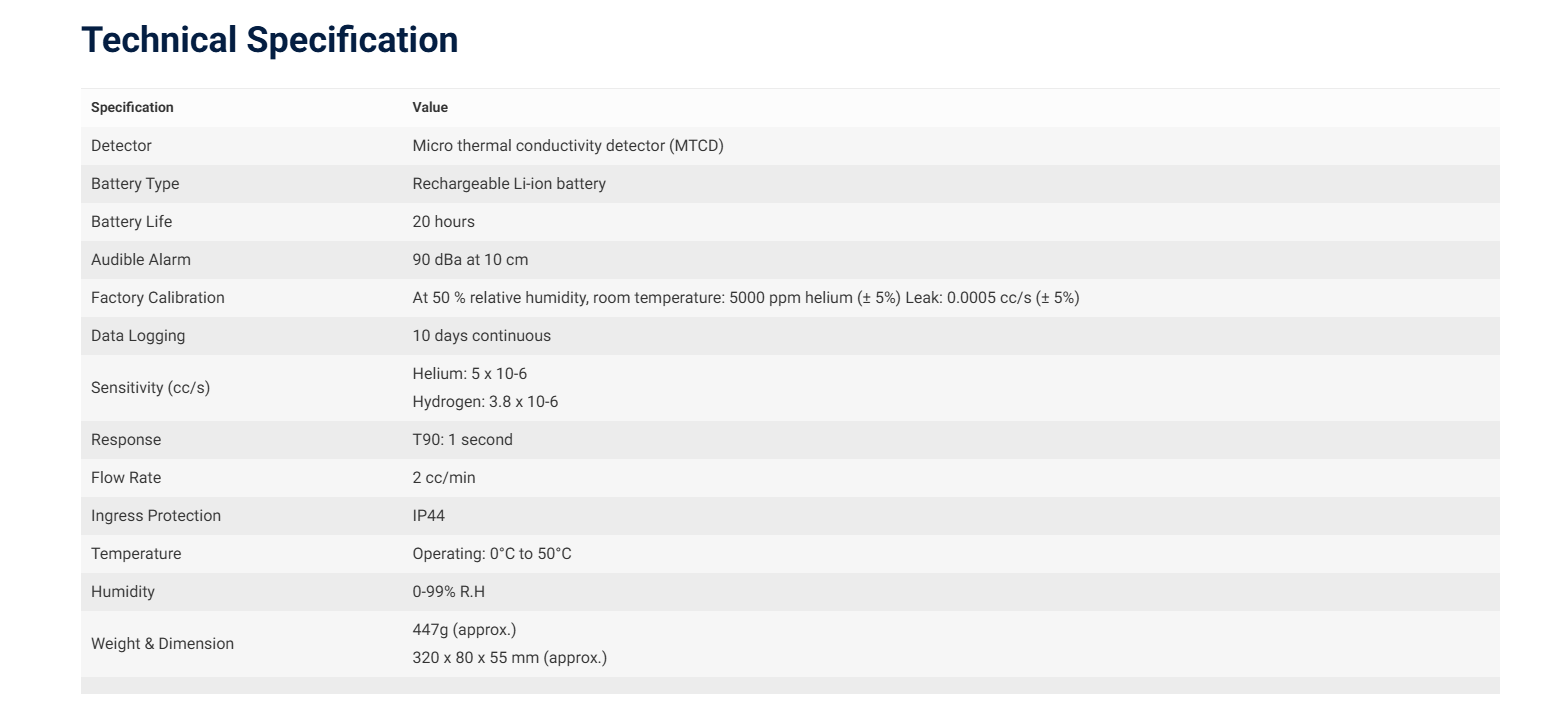Click the Hydrogen sensitivity value

click(485, 402)
